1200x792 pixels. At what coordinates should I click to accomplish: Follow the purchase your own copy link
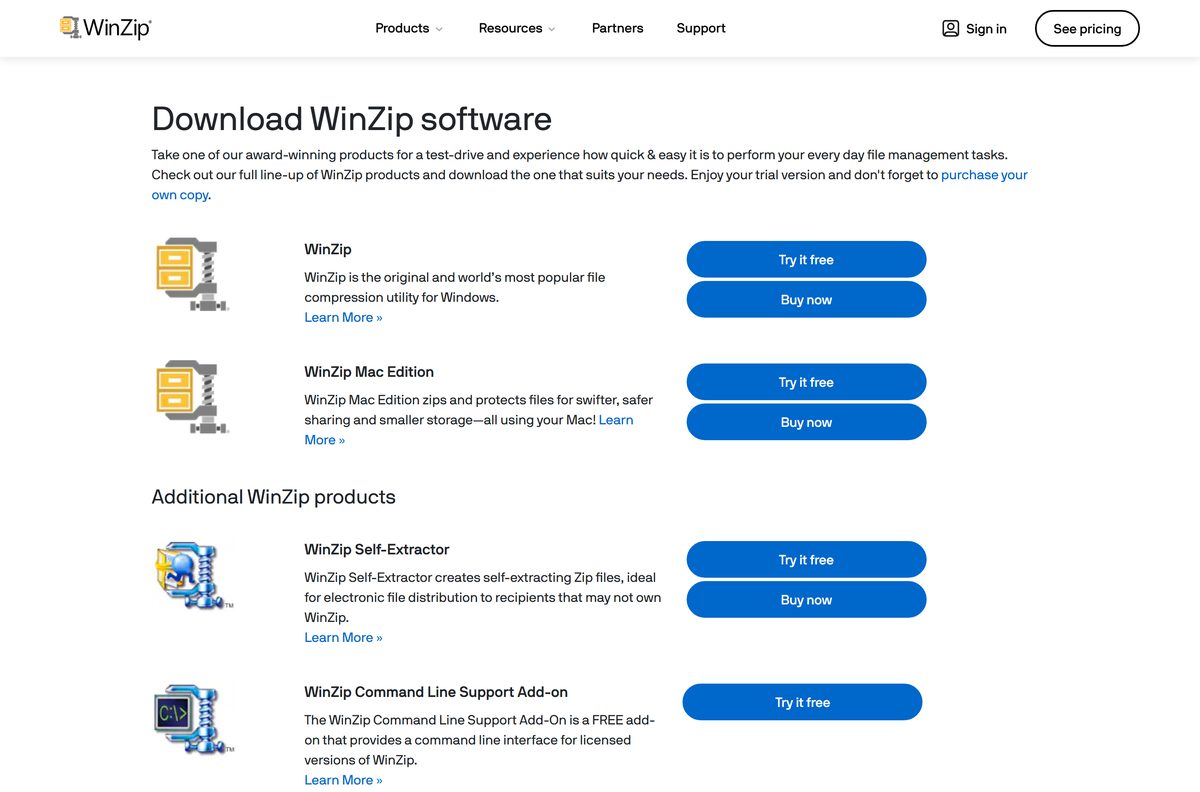pos(984,174)
